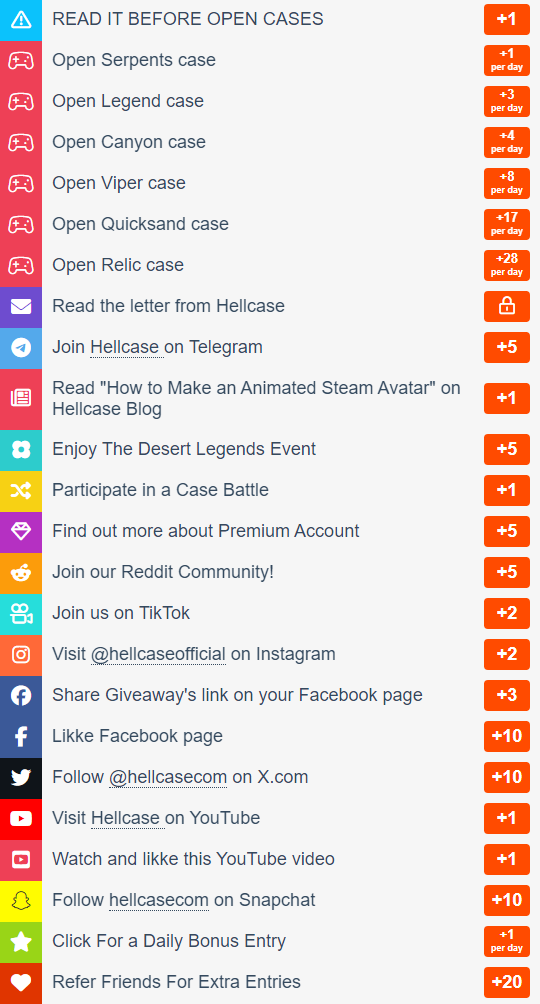Open the @hellcaseofficial Instagram link
Image resolution: width=540 pixels, height=1004 pixels.
[158, 654]
